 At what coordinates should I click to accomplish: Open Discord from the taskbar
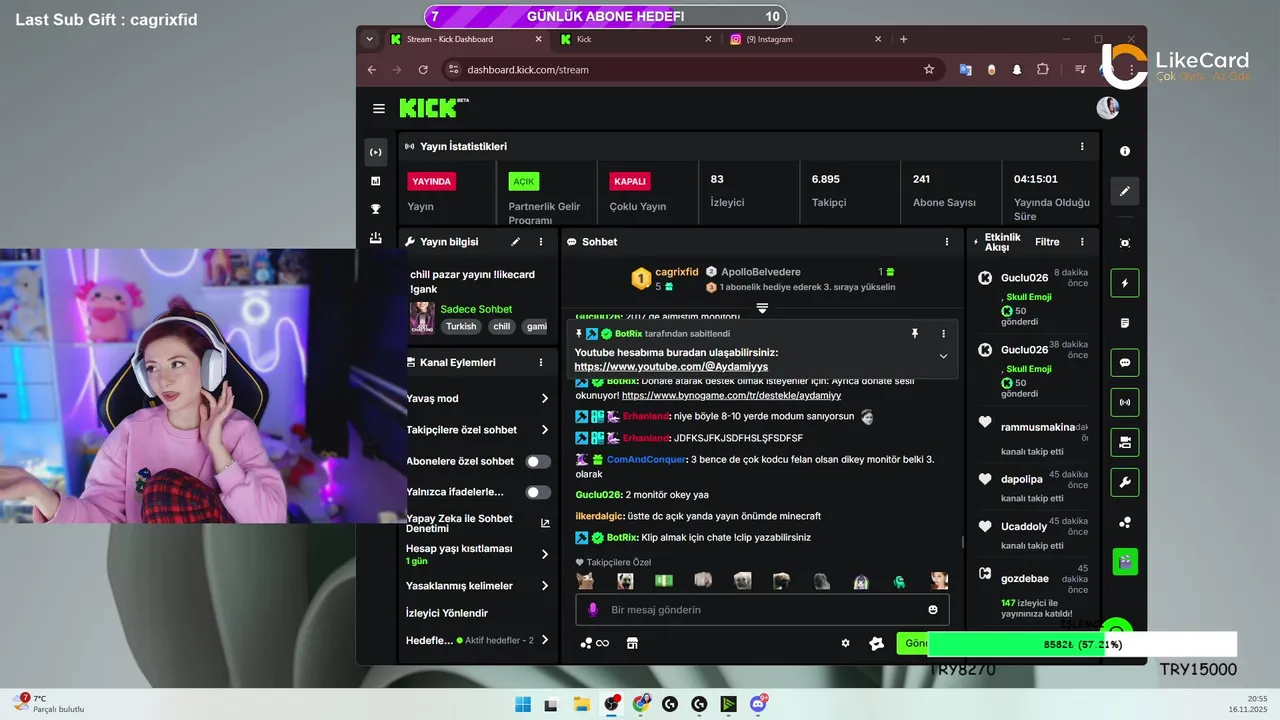tap(758, 704)
